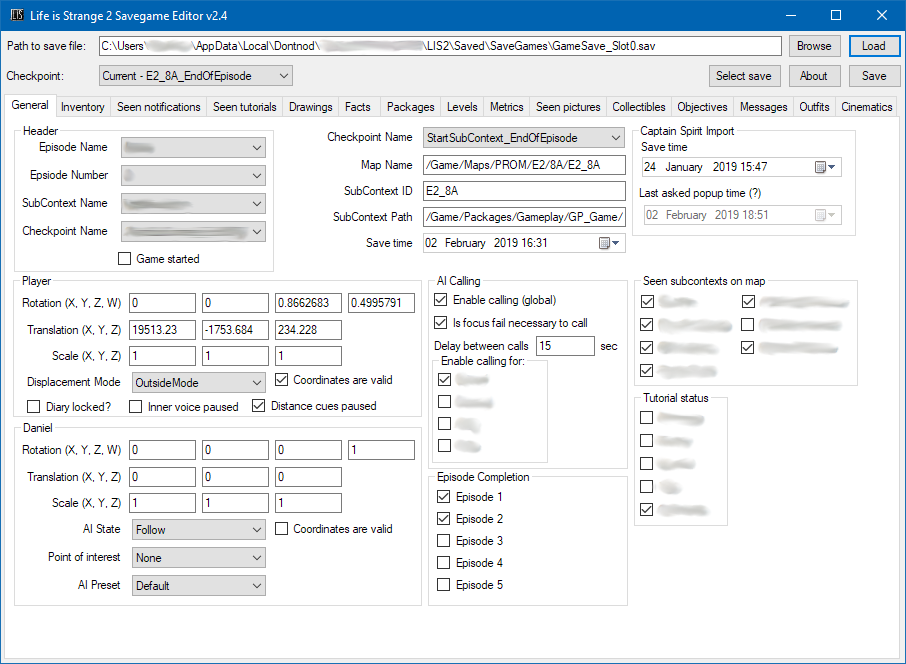The height and width of the screenshot is (664, 906).
Task: Open Displacement Mode dropdown
Action: click(199, 383)
